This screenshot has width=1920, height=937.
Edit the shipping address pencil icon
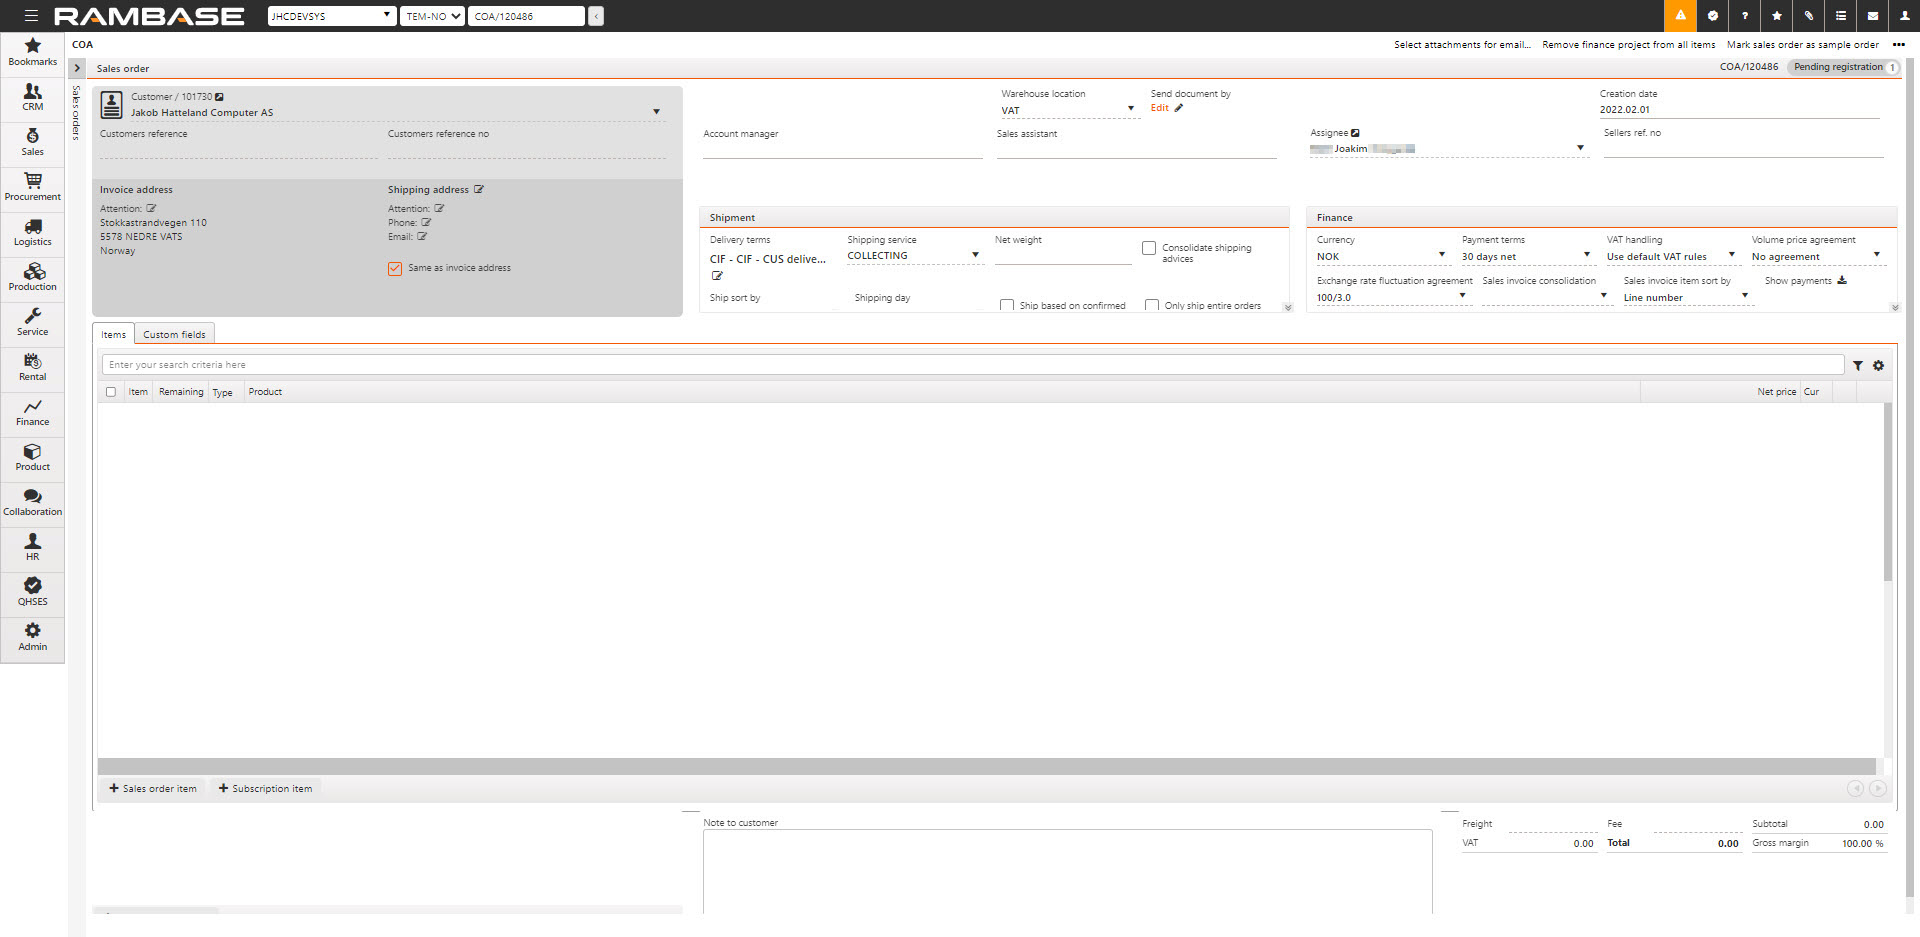(479, 190)
